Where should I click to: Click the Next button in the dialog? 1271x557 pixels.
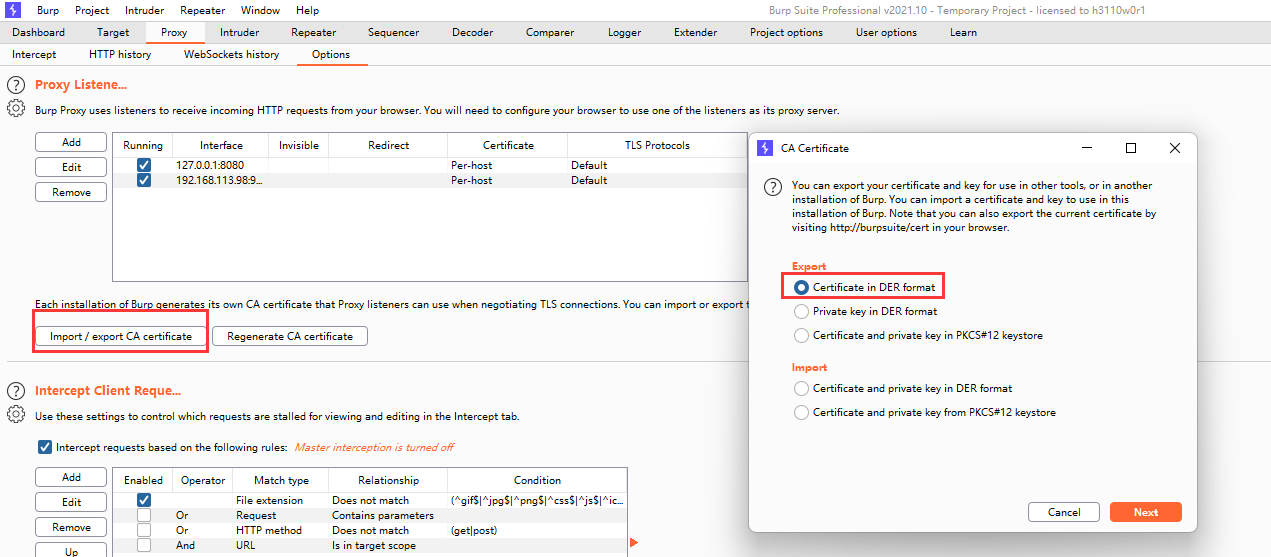[1145, 512]
